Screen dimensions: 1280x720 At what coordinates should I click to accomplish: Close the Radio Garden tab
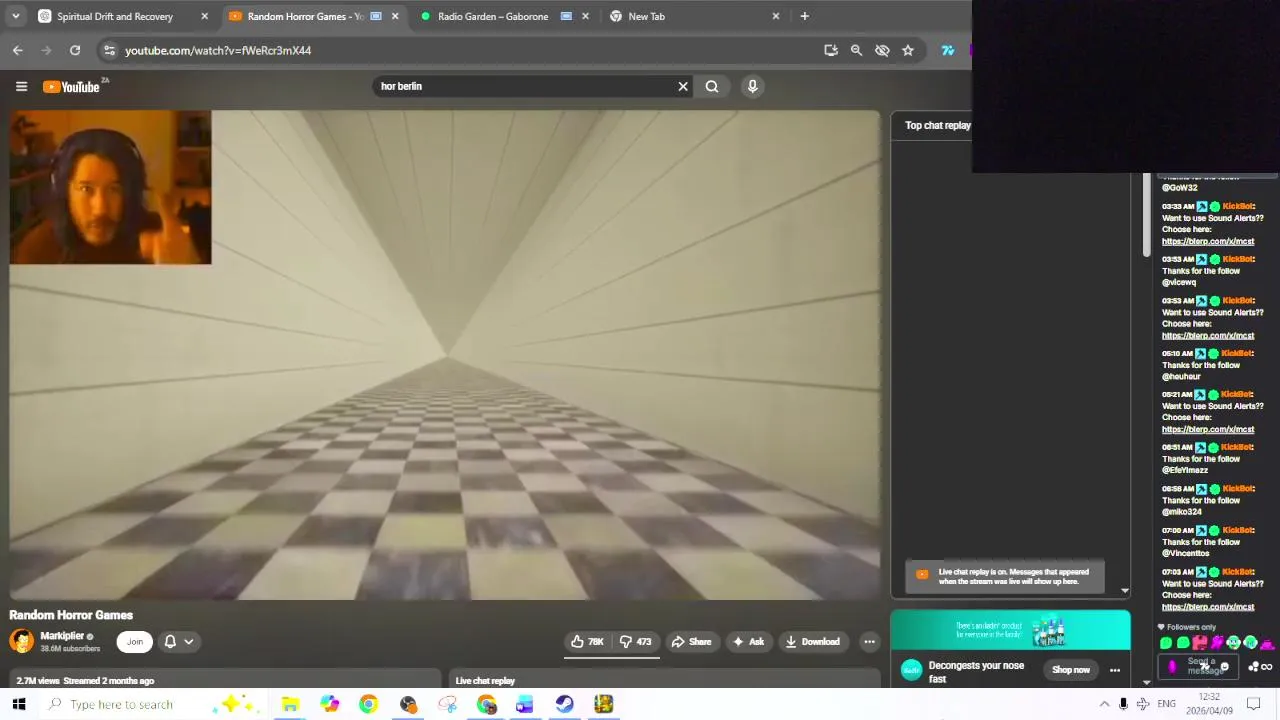click(585, 16)
